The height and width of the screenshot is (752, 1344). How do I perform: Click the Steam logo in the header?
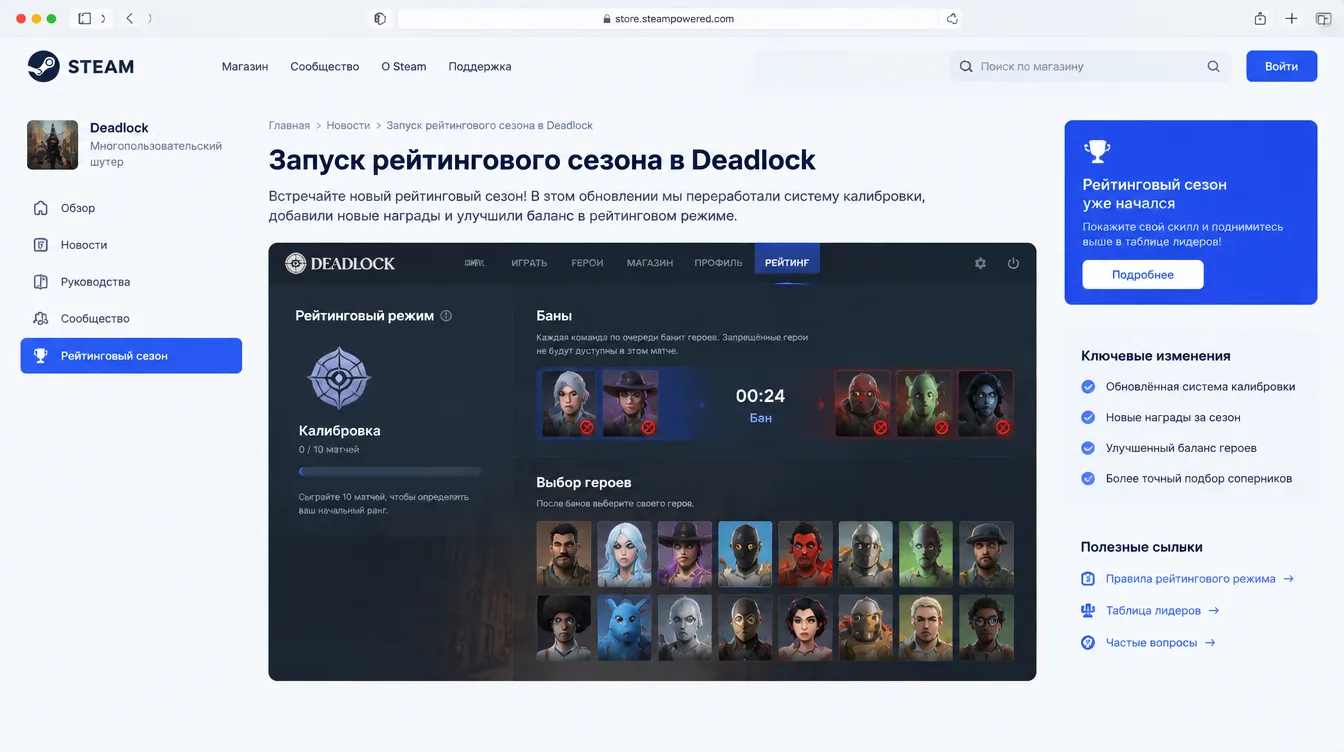click(81, 66)
